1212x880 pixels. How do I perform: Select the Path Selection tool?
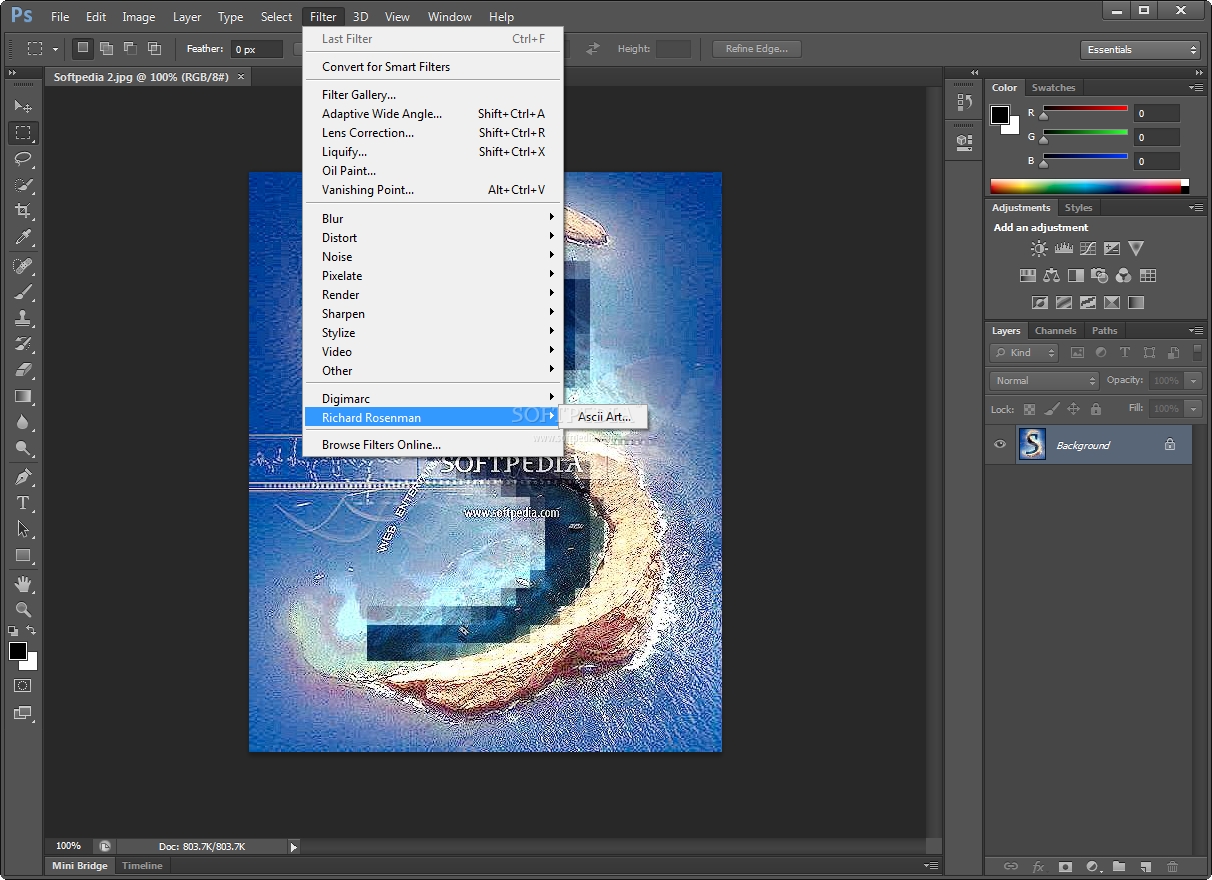[23, 529]
